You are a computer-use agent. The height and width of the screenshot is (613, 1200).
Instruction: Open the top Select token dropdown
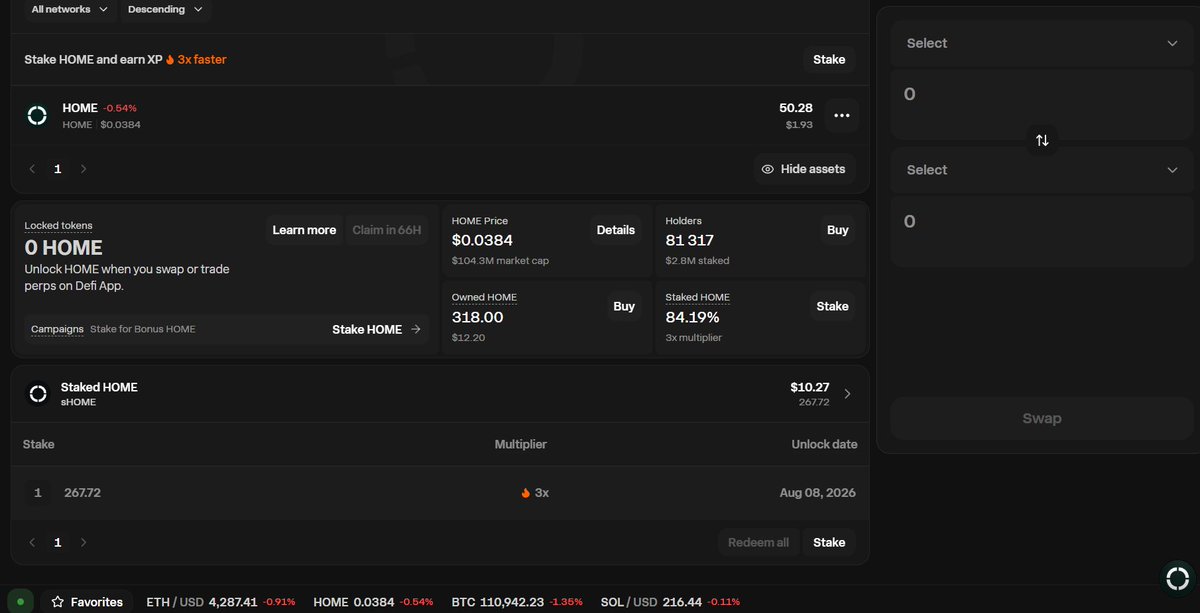coord(1042,43)
